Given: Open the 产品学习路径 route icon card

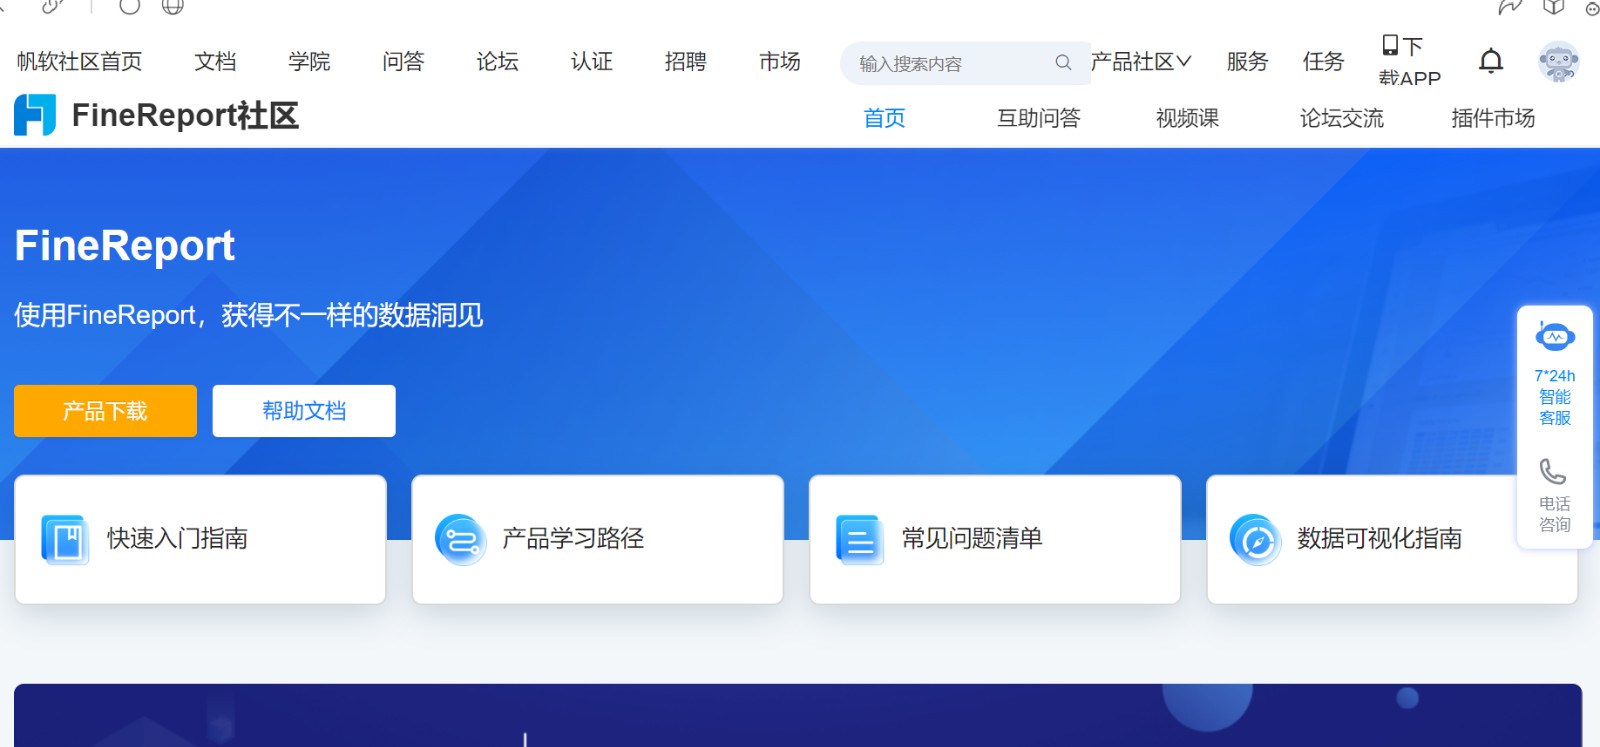Looking at the screenshot, I should click(x=597, y=539).
